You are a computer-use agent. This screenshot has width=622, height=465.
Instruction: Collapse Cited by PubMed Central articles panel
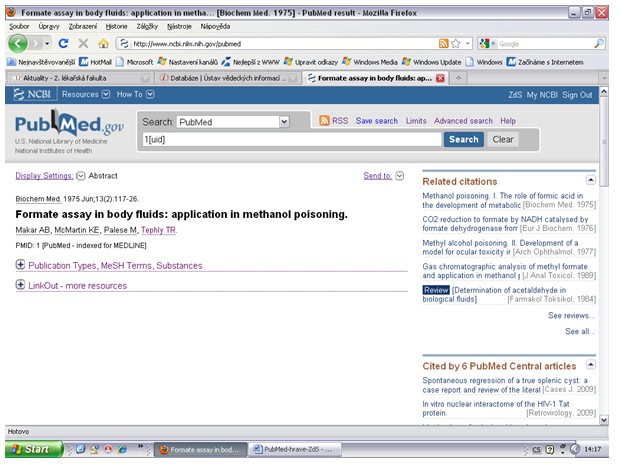[591, 364]
